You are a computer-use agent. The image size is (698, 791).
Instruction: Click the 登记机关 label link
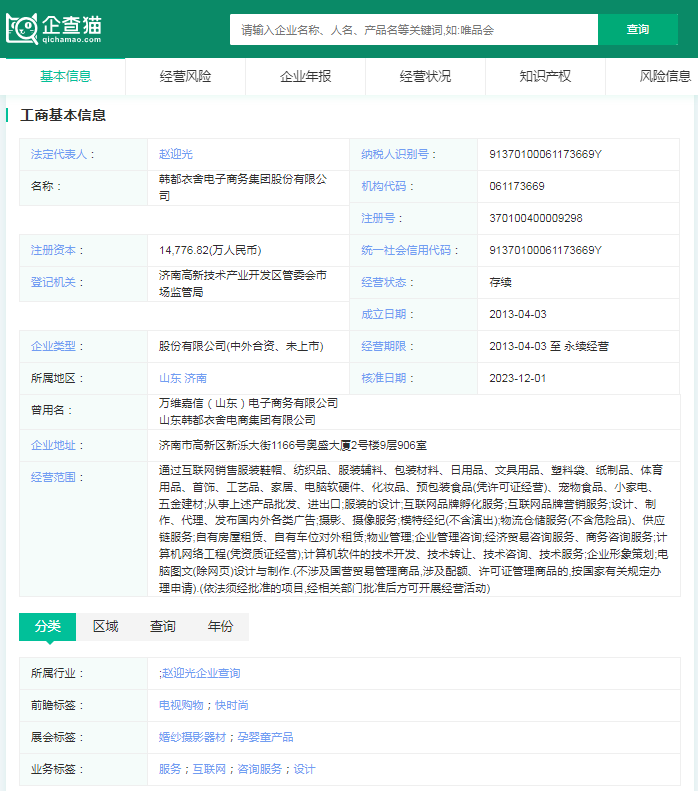click(x=53, y=282)
